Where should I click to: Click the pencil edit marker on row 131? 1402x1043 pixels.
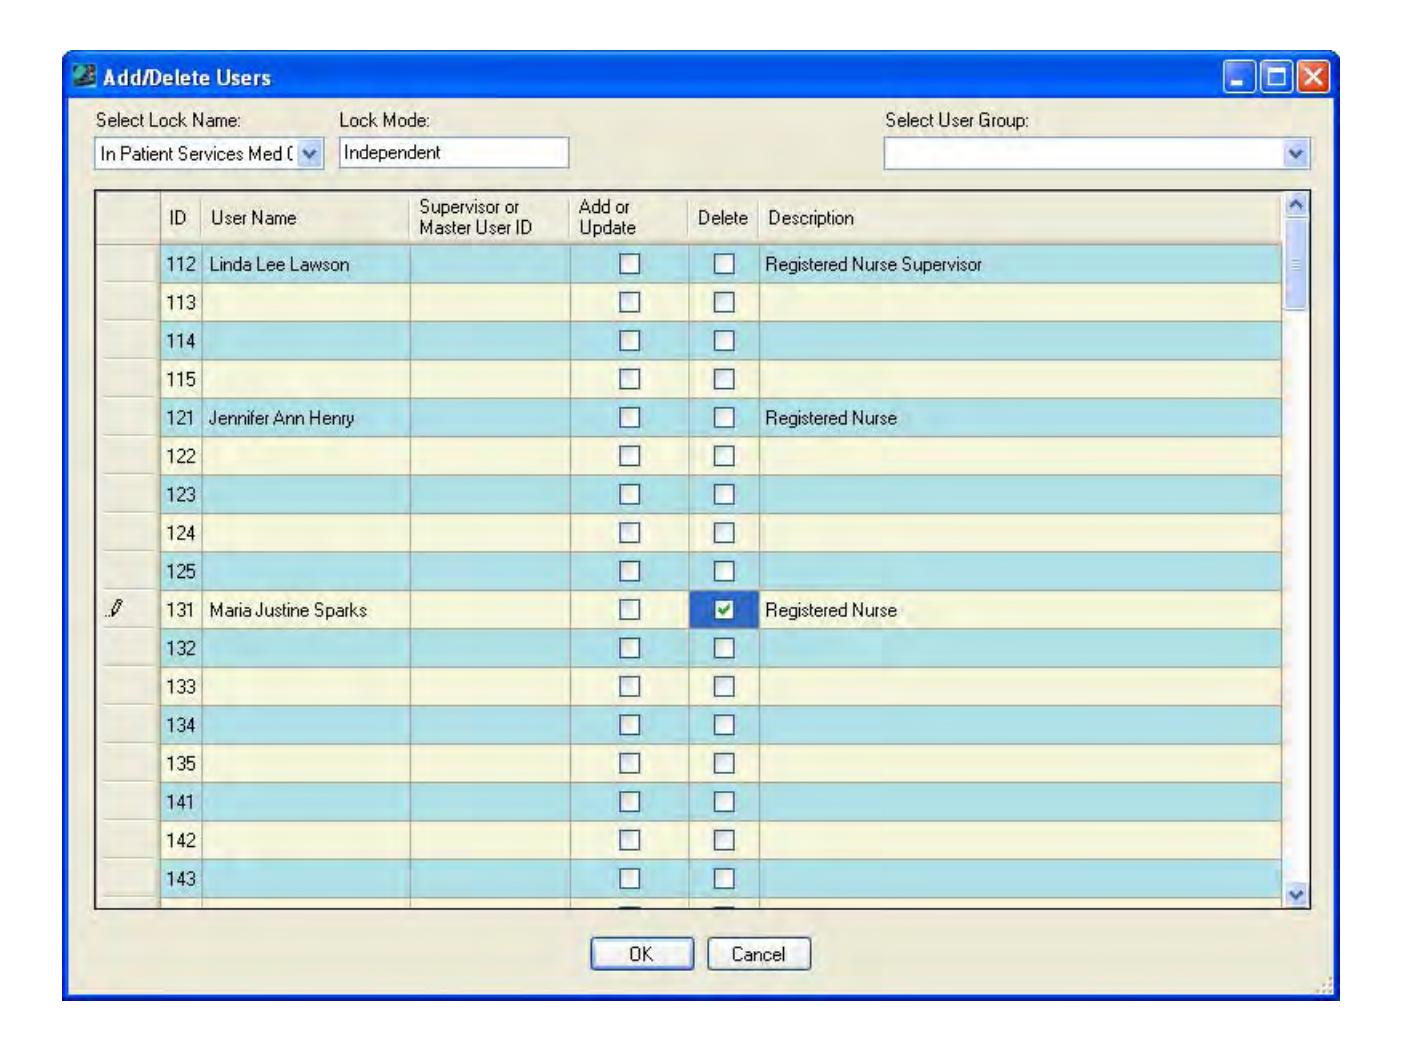[x=116, y=608]
